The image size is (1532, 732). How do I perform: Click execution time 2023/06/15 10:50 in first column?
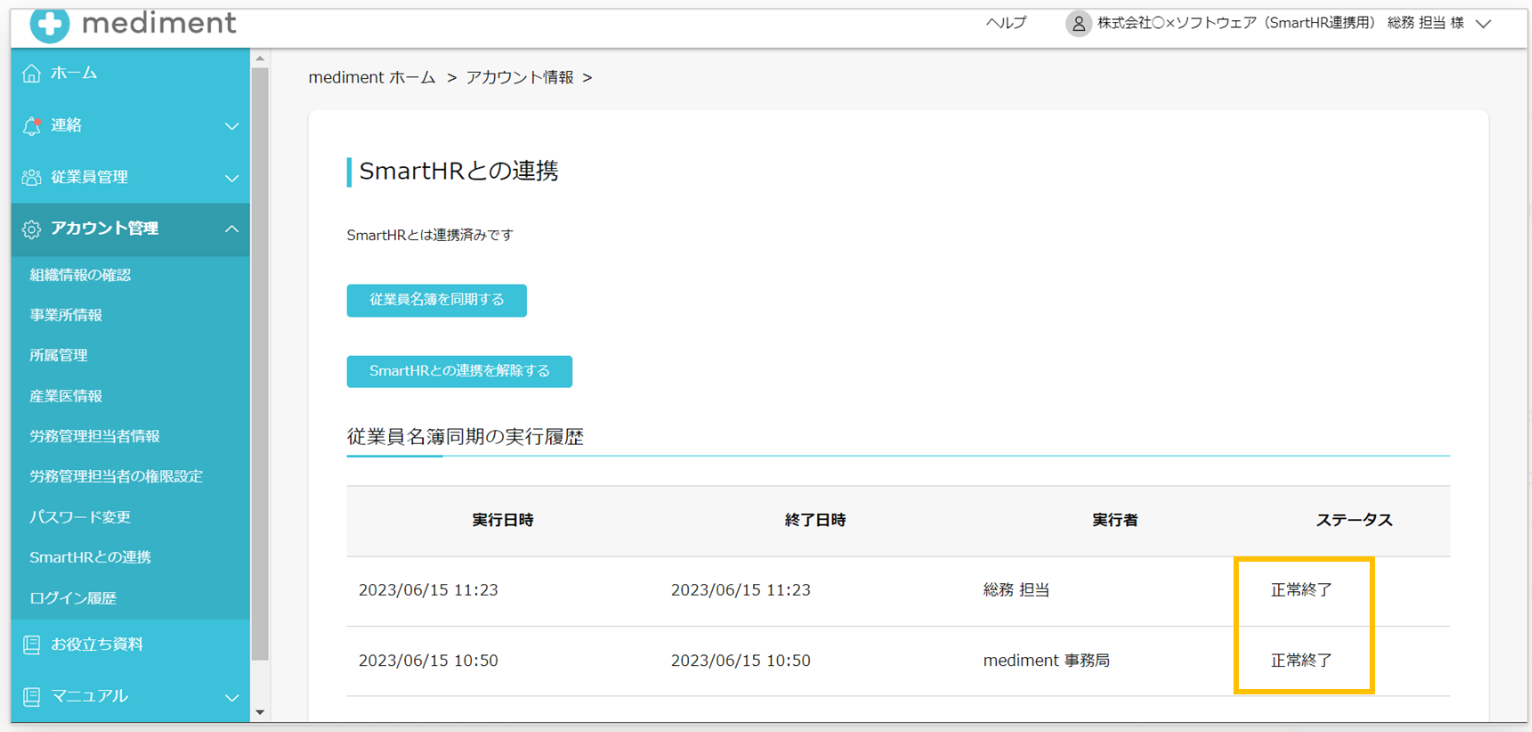tap(428, 660)
